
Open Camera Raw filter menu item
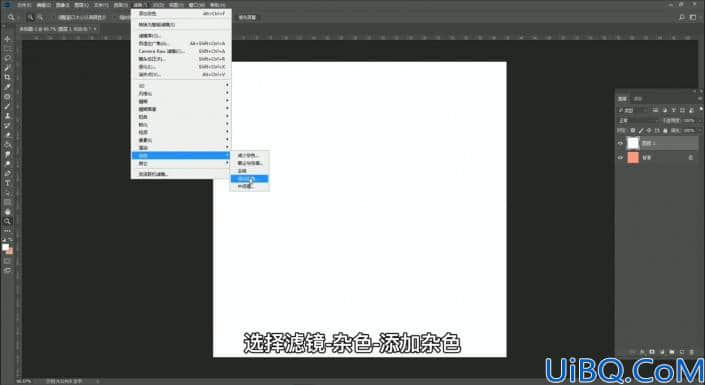coord(181,51)
